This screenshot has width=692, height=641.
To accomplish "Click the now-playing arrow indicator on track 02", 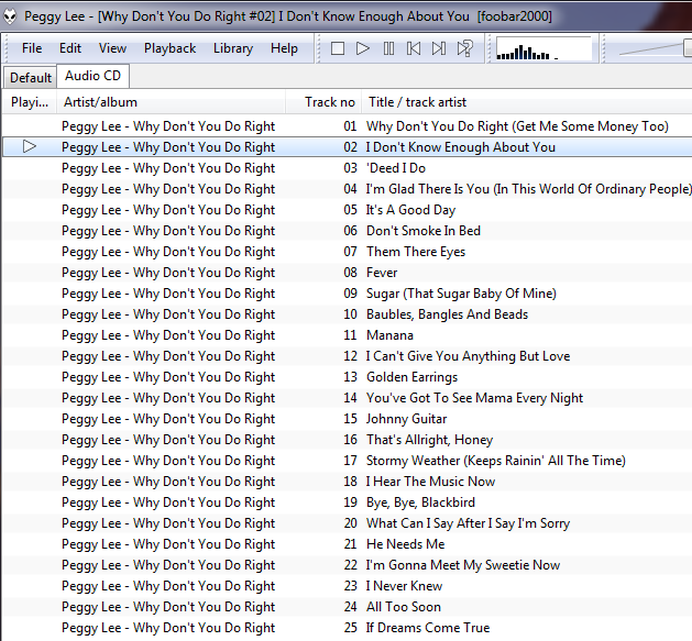I will pos(30,147).
